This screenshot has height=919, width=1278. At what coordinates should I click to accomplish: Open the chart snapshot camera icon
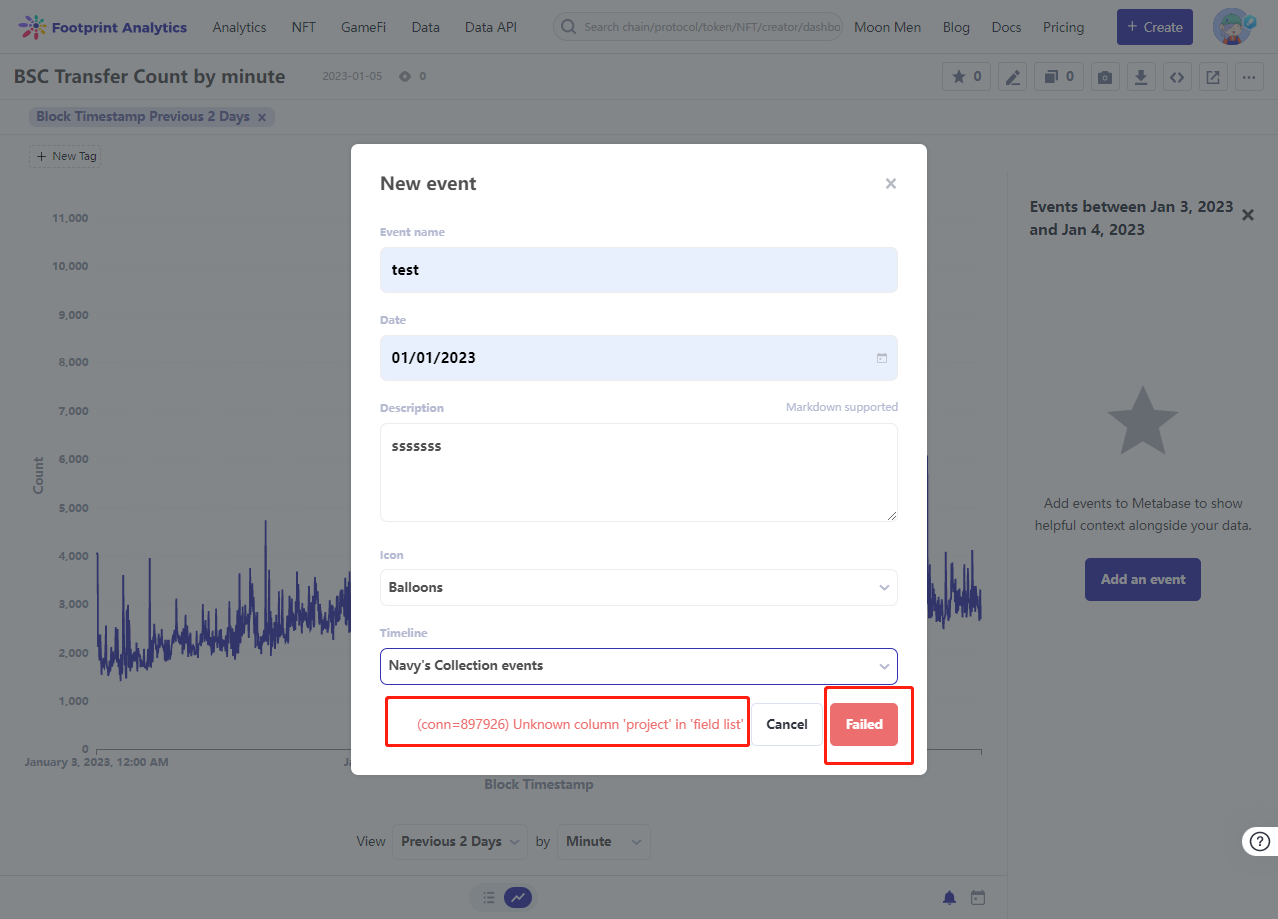(1104, 76)
